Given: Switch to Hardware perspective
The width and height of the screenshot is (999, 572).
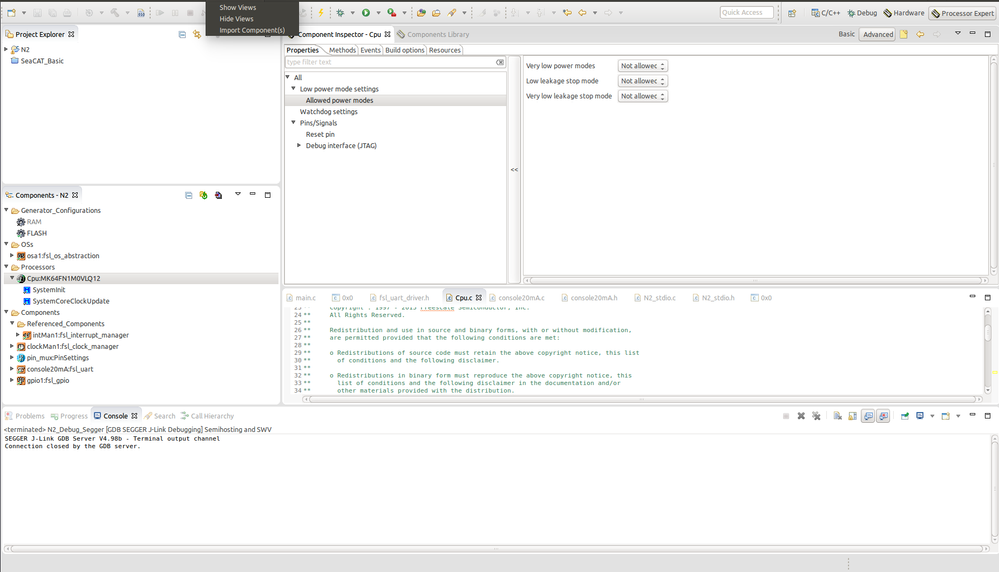Looking at the screenshot, I should (903, 13).
